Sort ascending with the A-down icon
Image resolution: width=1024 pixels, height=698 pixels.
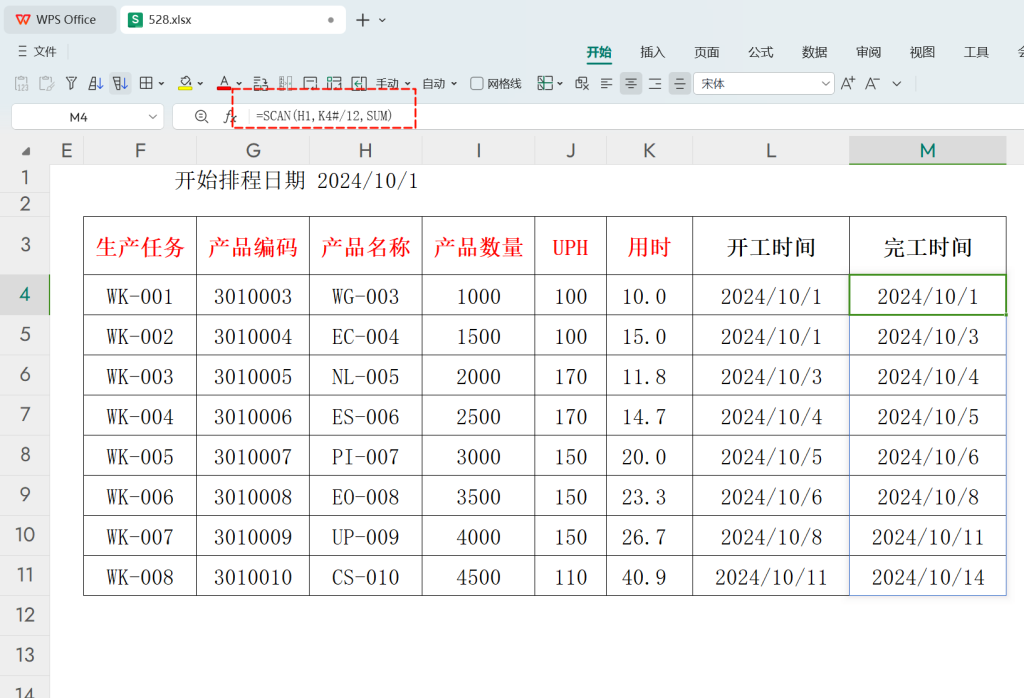coord(95,84)
